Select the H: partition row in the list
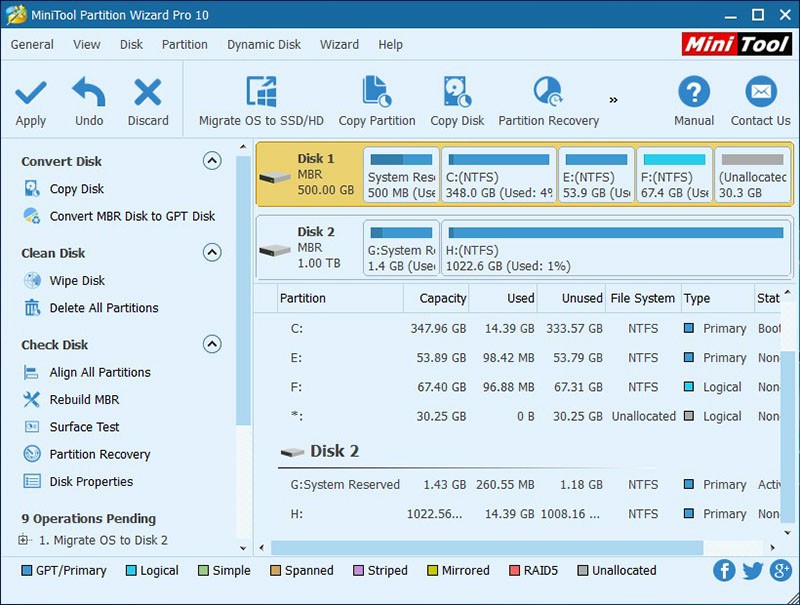The height and width of the screenshot is (605, 800). 517,514
